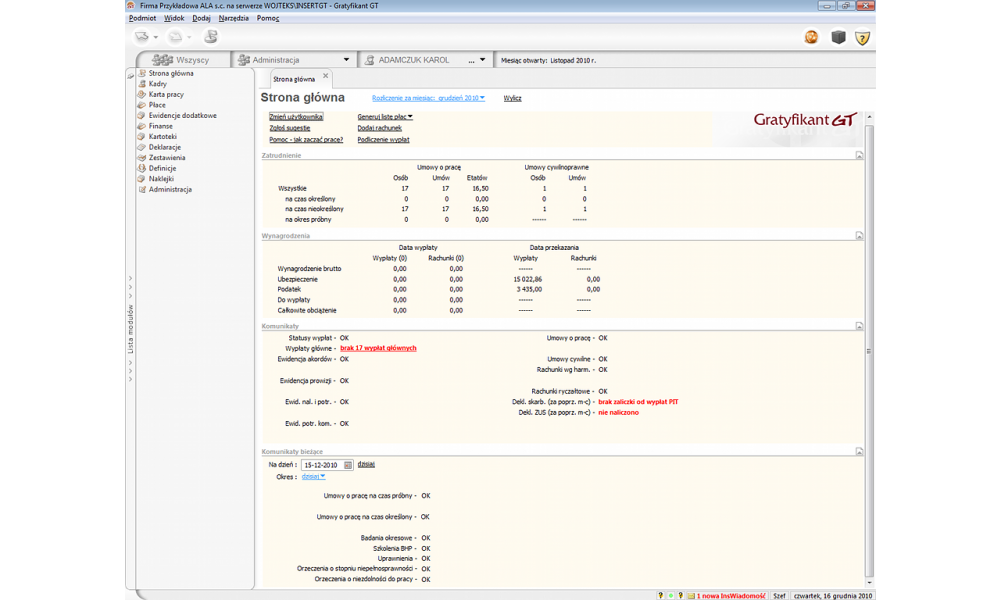Click the brak zaliczki od wypłat PIT message

pos(638,402)
